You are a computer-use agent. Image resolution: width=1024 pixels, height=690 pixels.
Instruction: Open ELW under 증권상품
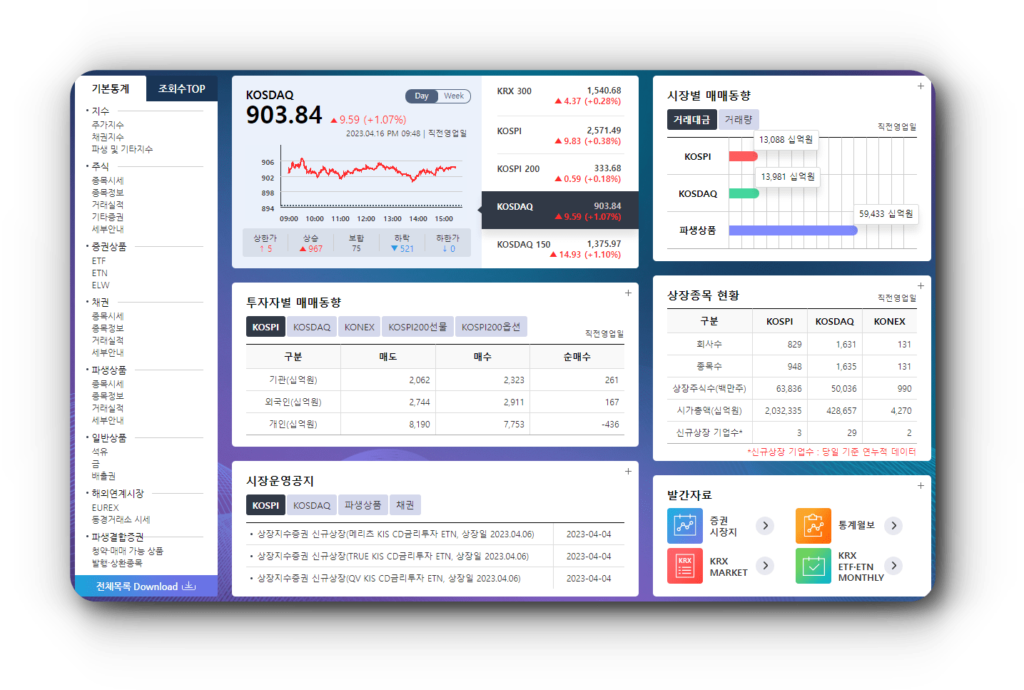coord(101,285)
